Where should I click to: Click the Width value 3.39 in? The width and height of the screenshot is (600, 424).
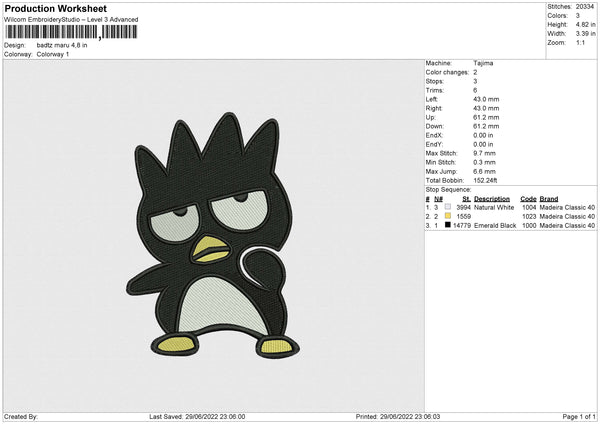click(x=585, y=34)
